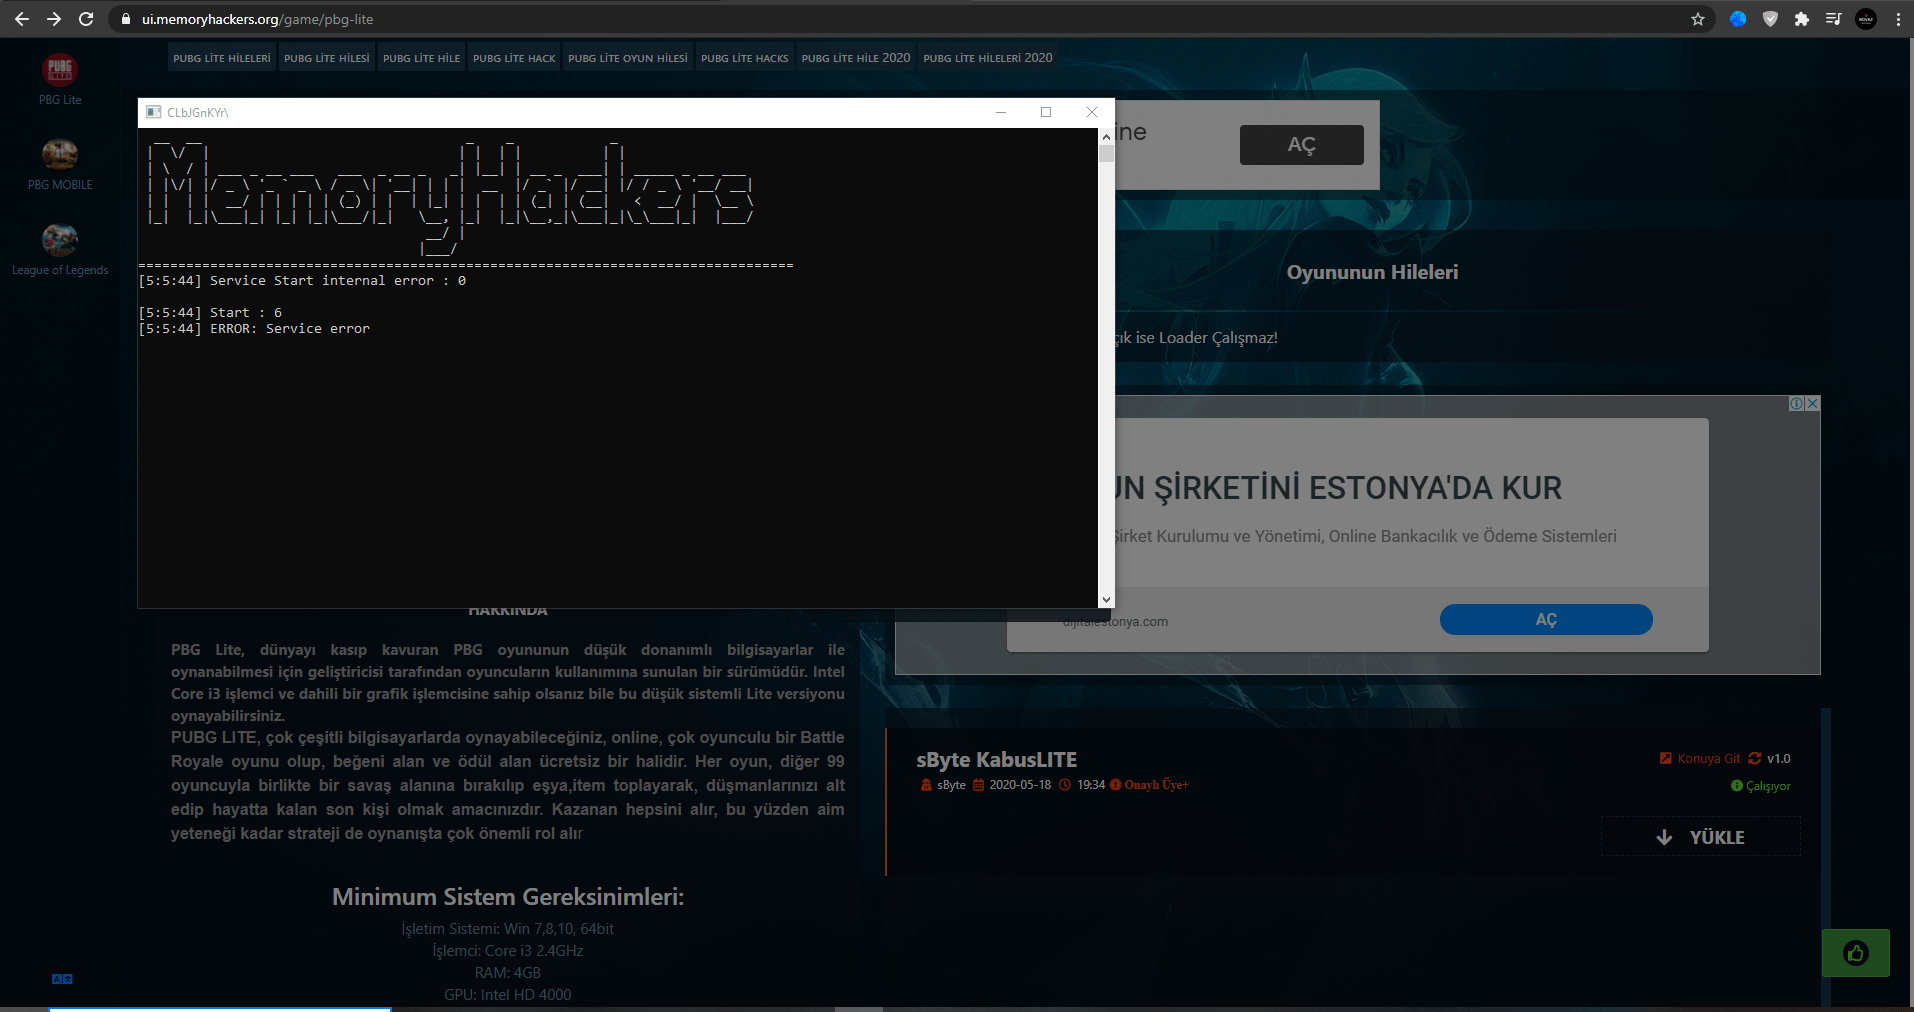The height and width of the screenshot is (1012, 1914).
Task: Click the small blue badge at bottom-left
Action: pos(62,979)
